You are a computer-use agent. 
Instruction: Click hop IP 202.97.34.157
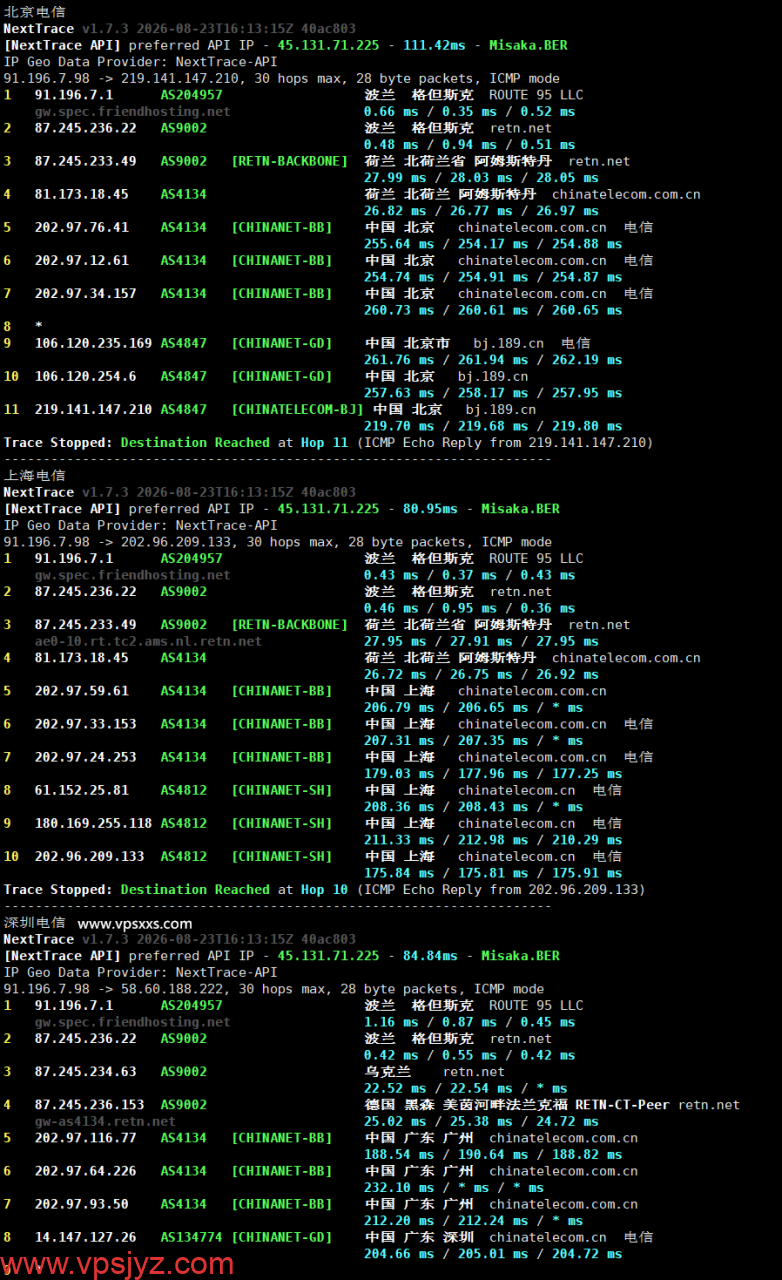pyautogui.click(x=86, y=294)
